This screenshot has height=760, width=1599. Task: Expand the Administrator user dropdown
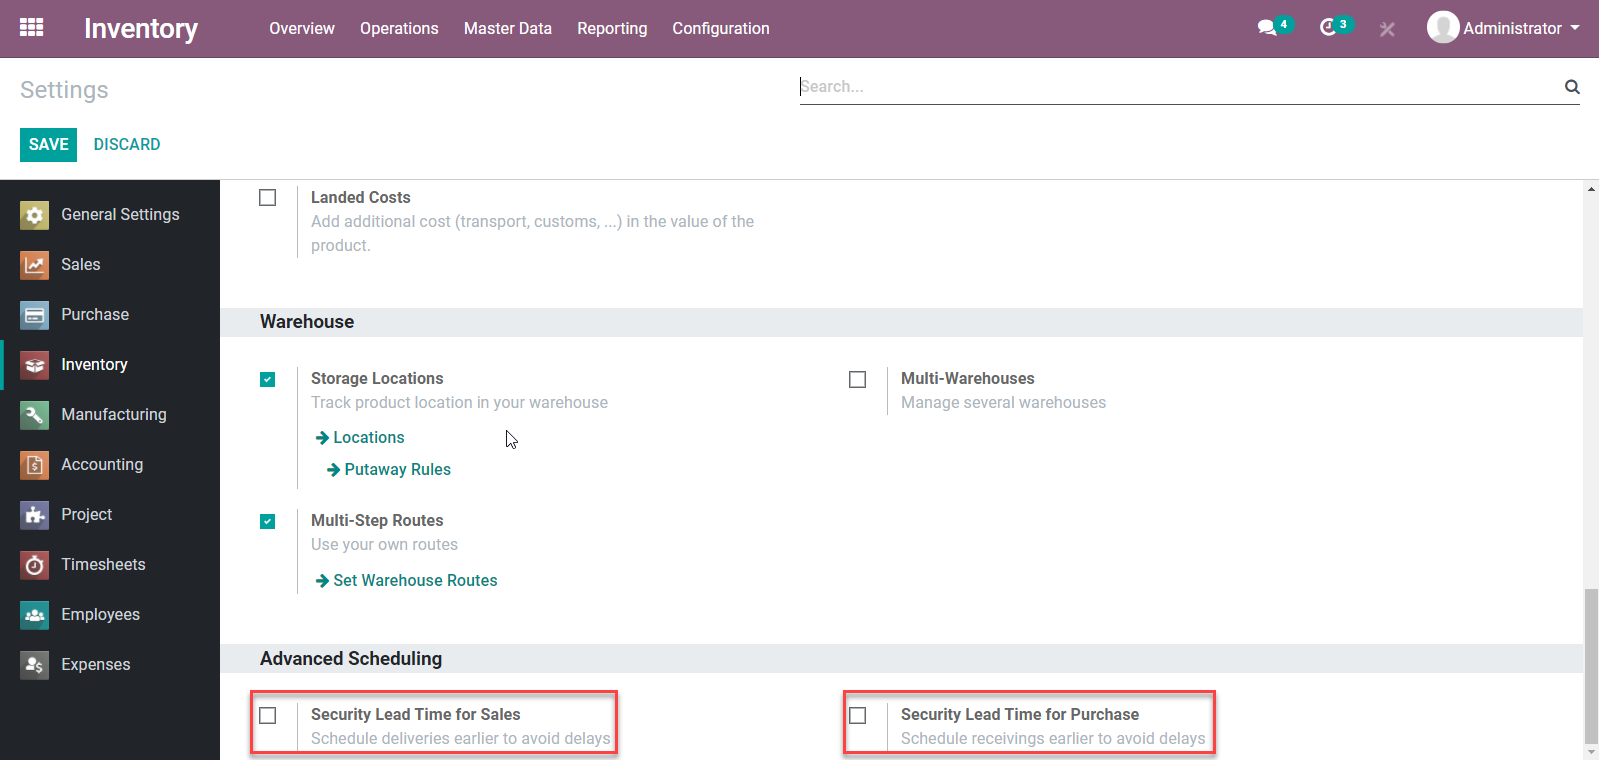(x=1504, y=28)
